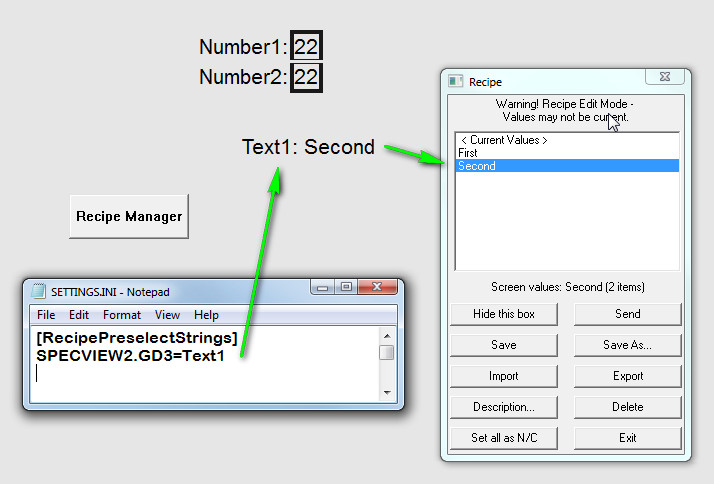Click the SPECVIEW2.GD3=Text1 line in Notepad
Image resolution: width=714 pixels, height=484 pixels.
[x=130, y=356]
